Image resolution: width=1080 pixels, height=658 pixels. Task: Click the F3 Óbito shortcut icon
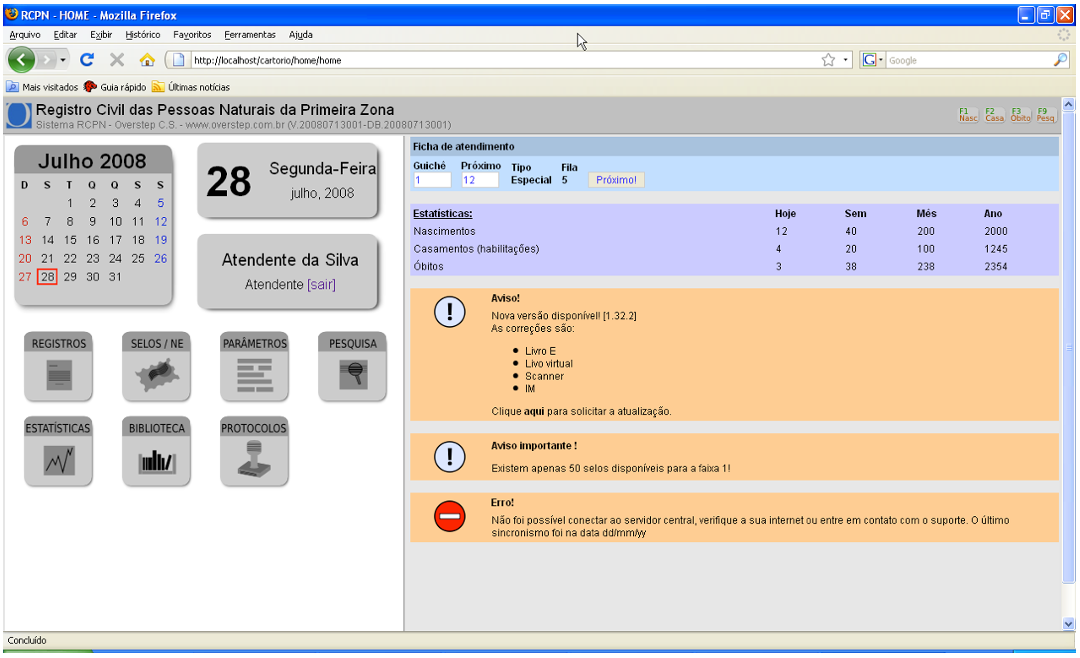tap(1020, 114)
